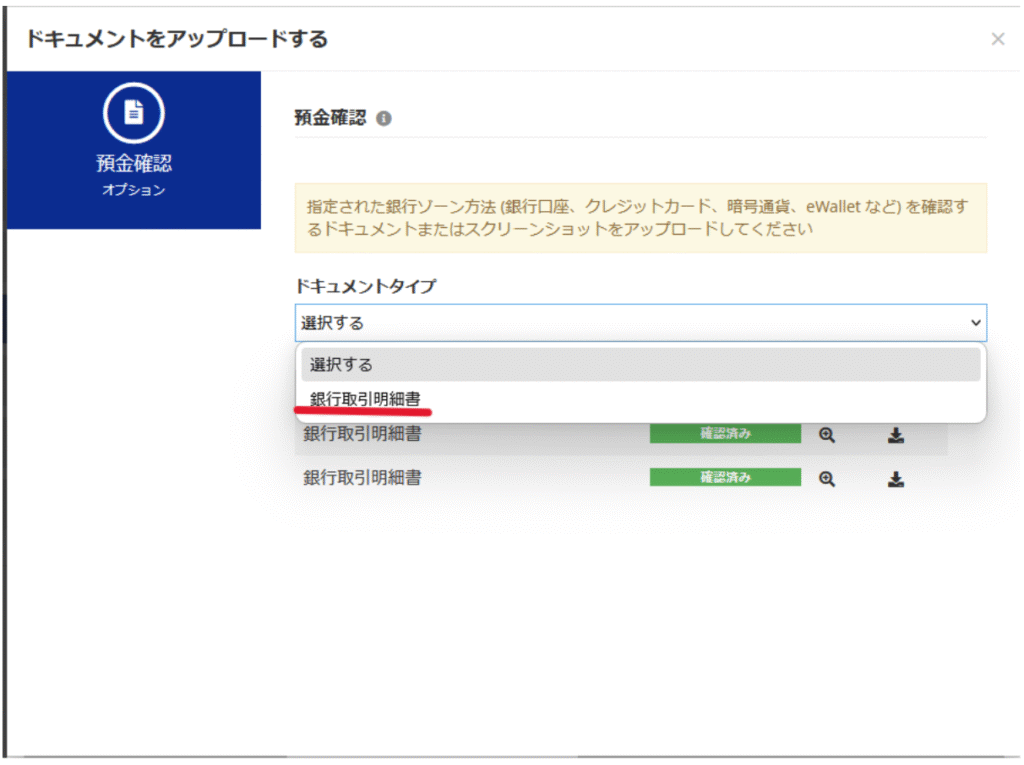1024x765 pixels.
Task: Click the ドキュメントをアップロードする dialog title
Action: pos(177,40)
